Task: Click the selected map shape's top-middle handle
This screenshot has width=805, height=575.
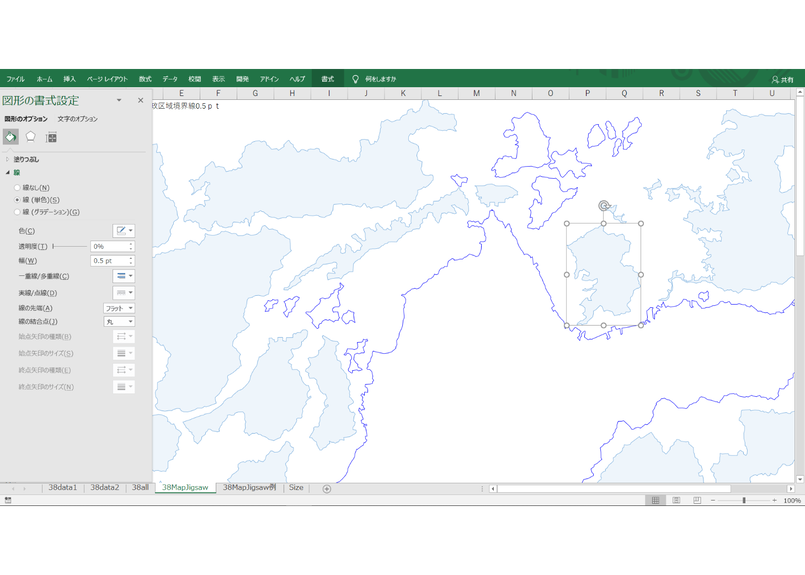Action: (604, 224)
